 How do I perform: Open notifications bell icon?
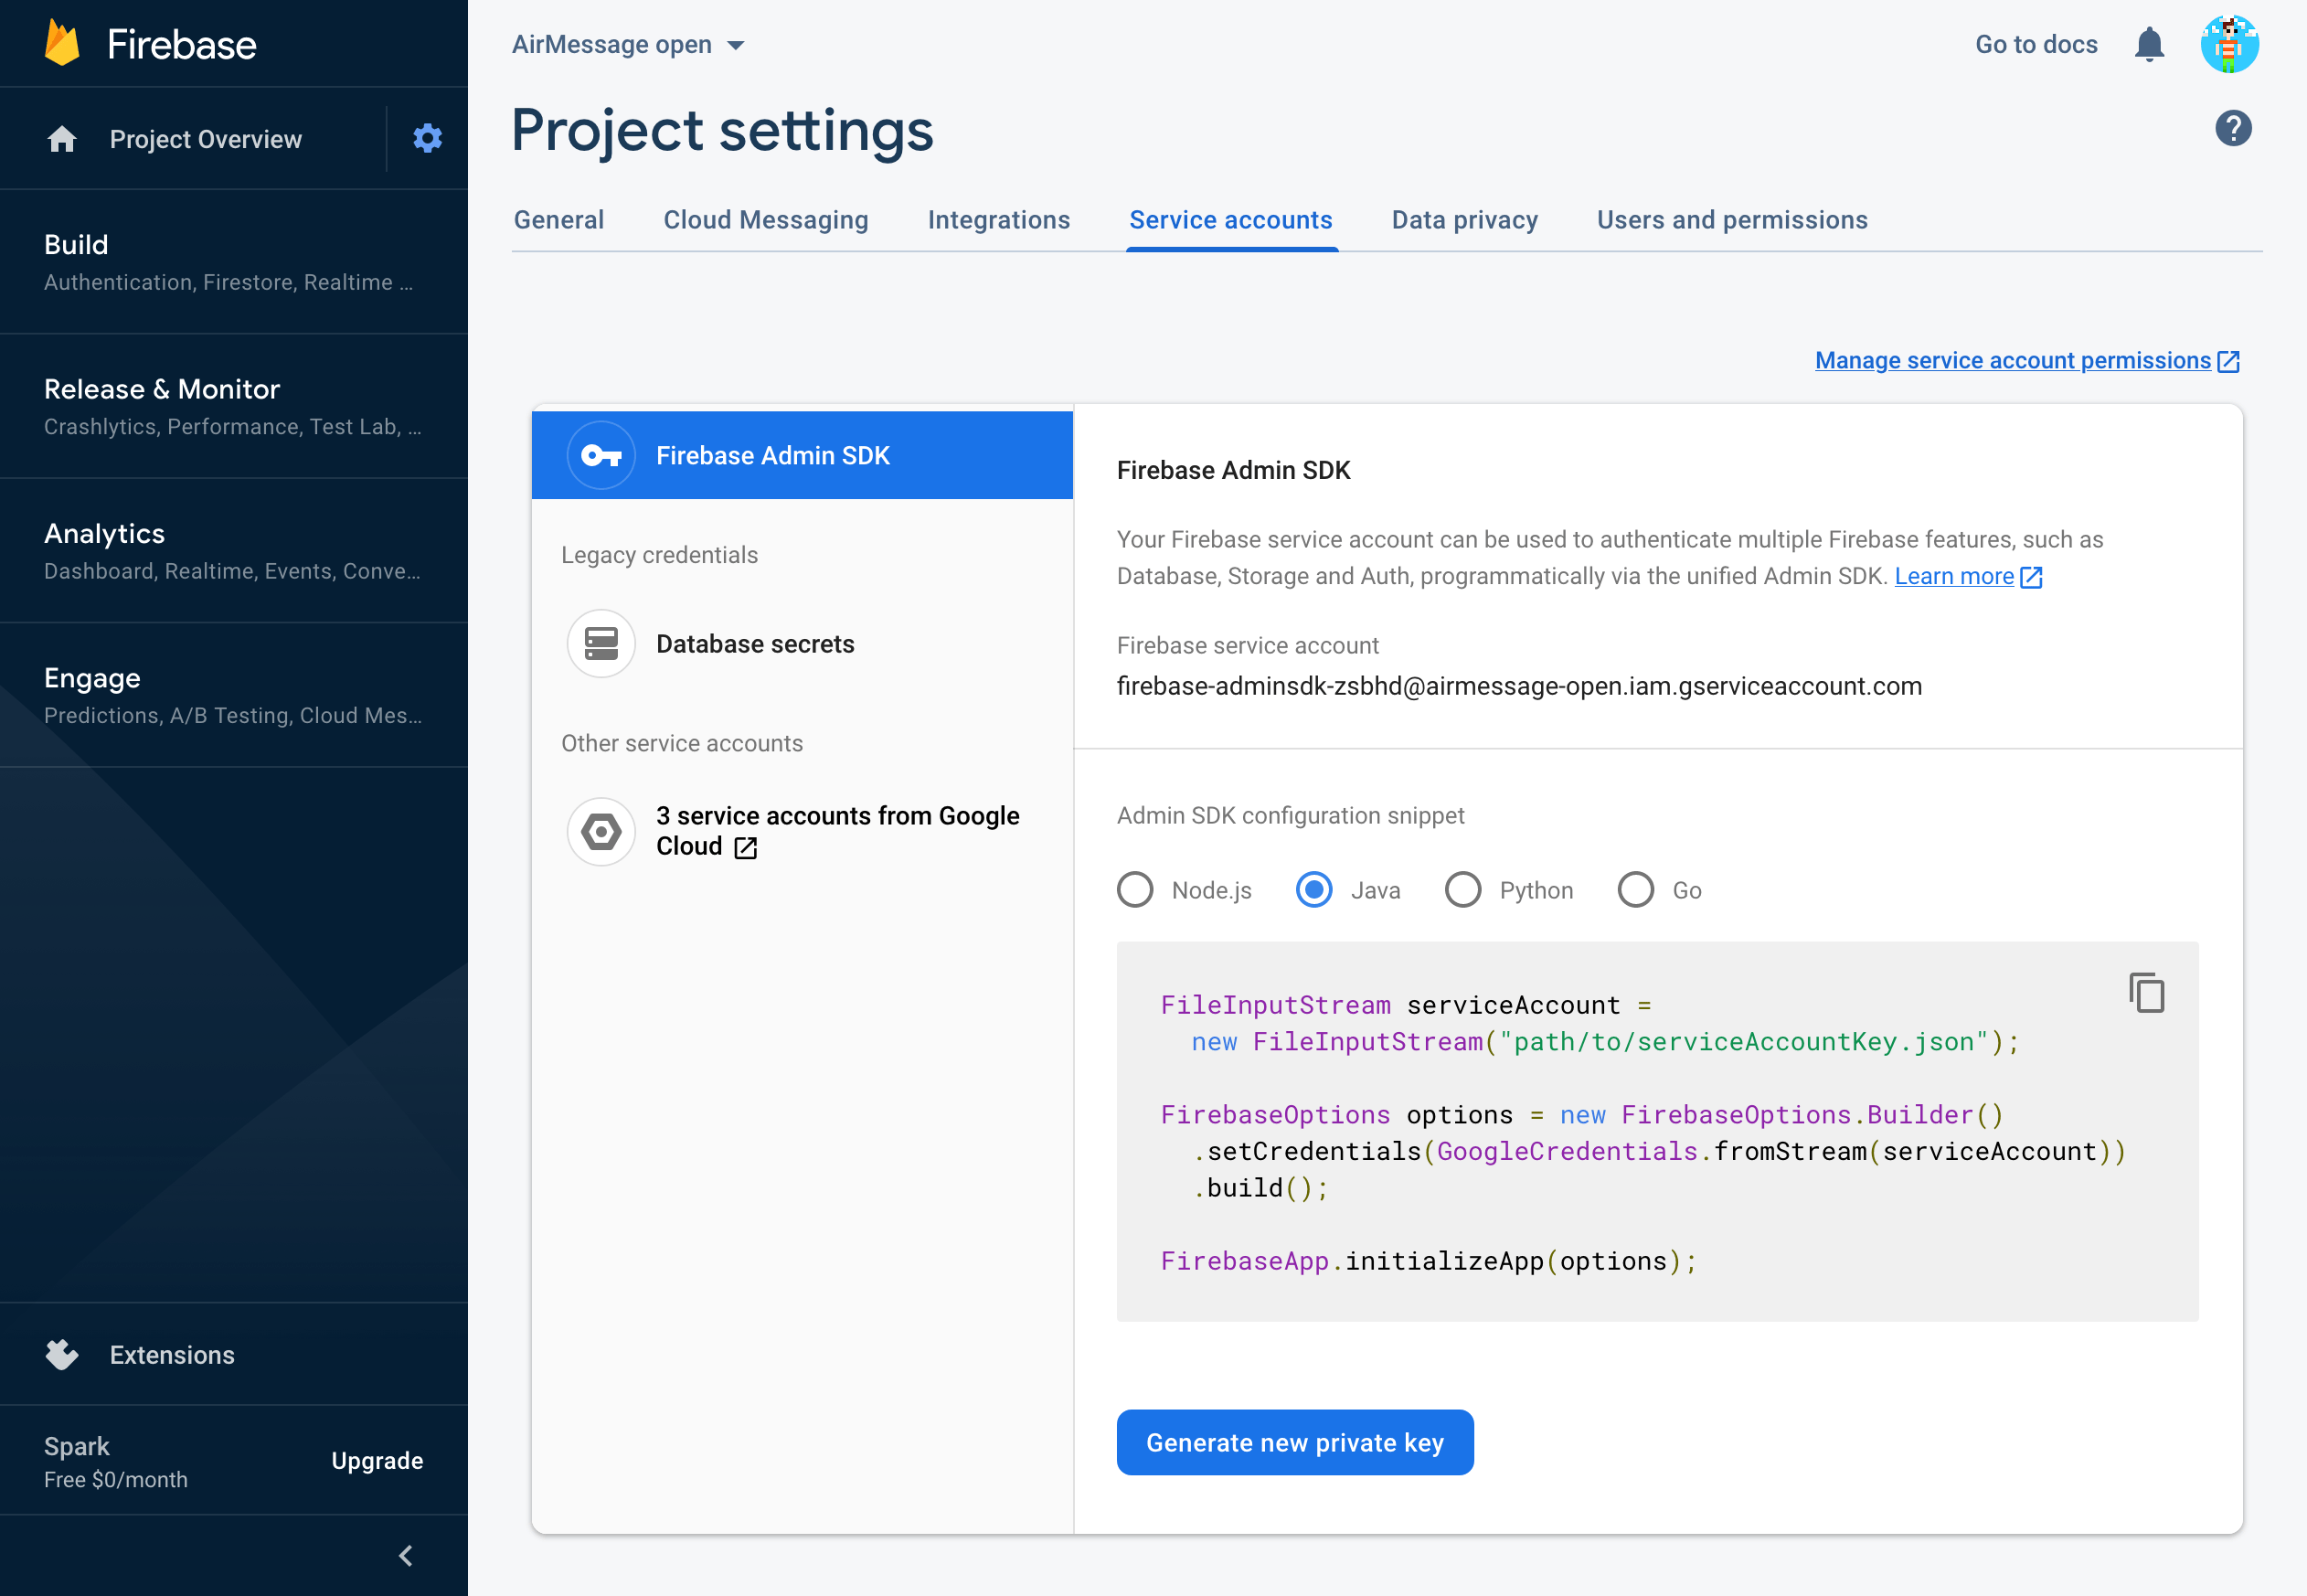pos(2149,45)
